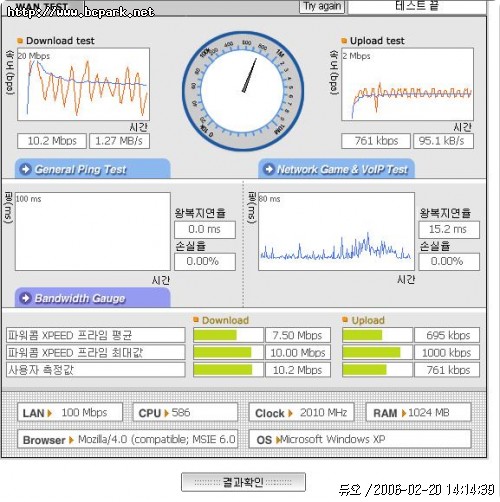Select the 761 kbps upload result field
This screenshot has height=502, width=500.
coord(376,141)
